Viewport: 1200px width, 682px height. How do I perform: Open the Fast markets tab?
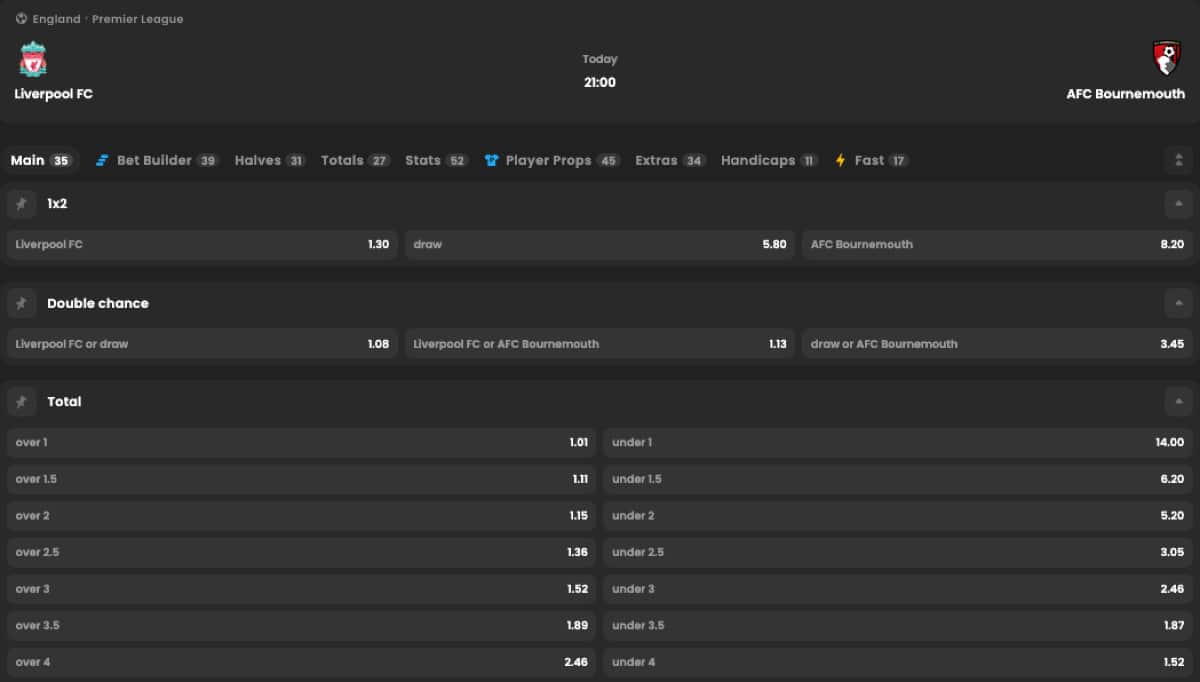(x=872, y=160)
